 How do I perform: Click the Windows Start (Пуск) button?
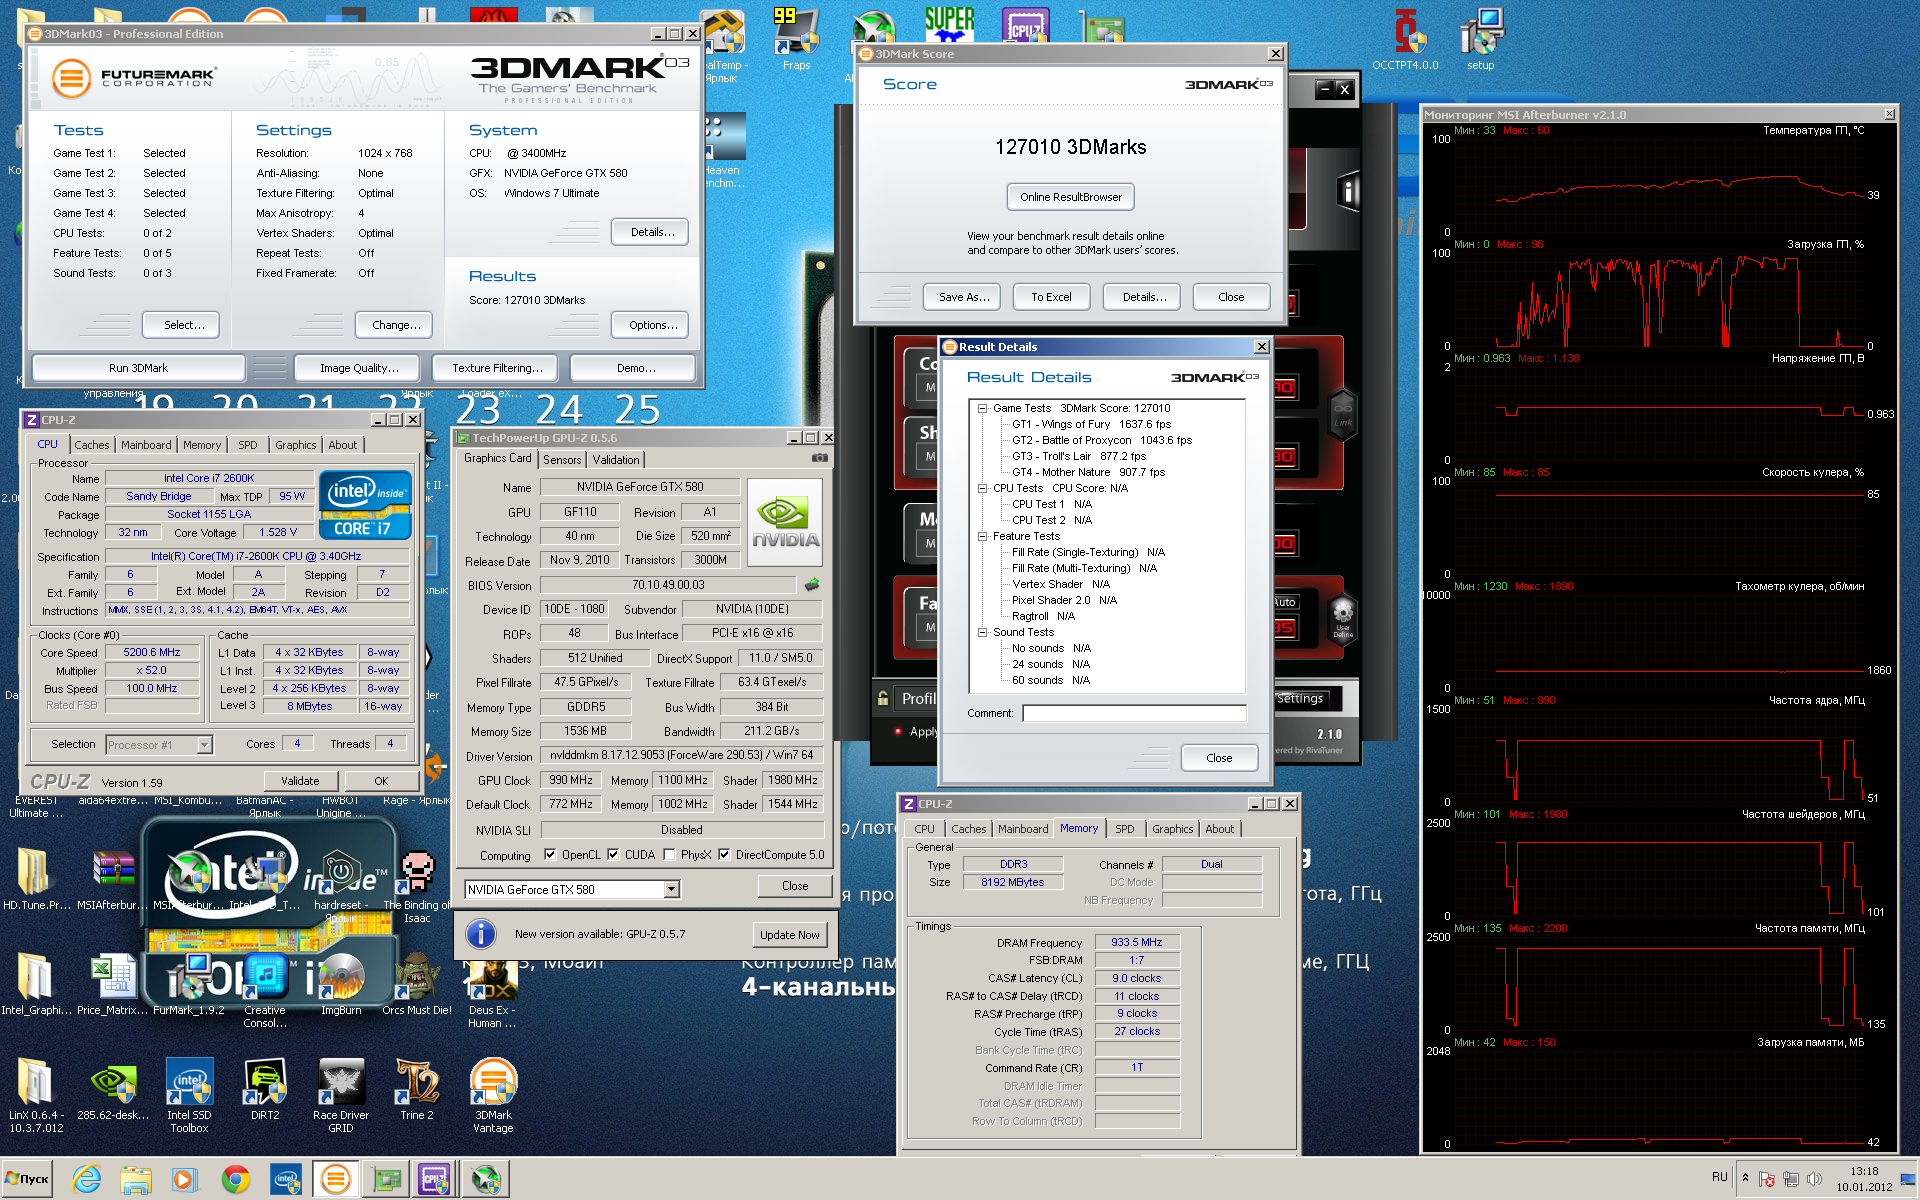point(27,1179)
